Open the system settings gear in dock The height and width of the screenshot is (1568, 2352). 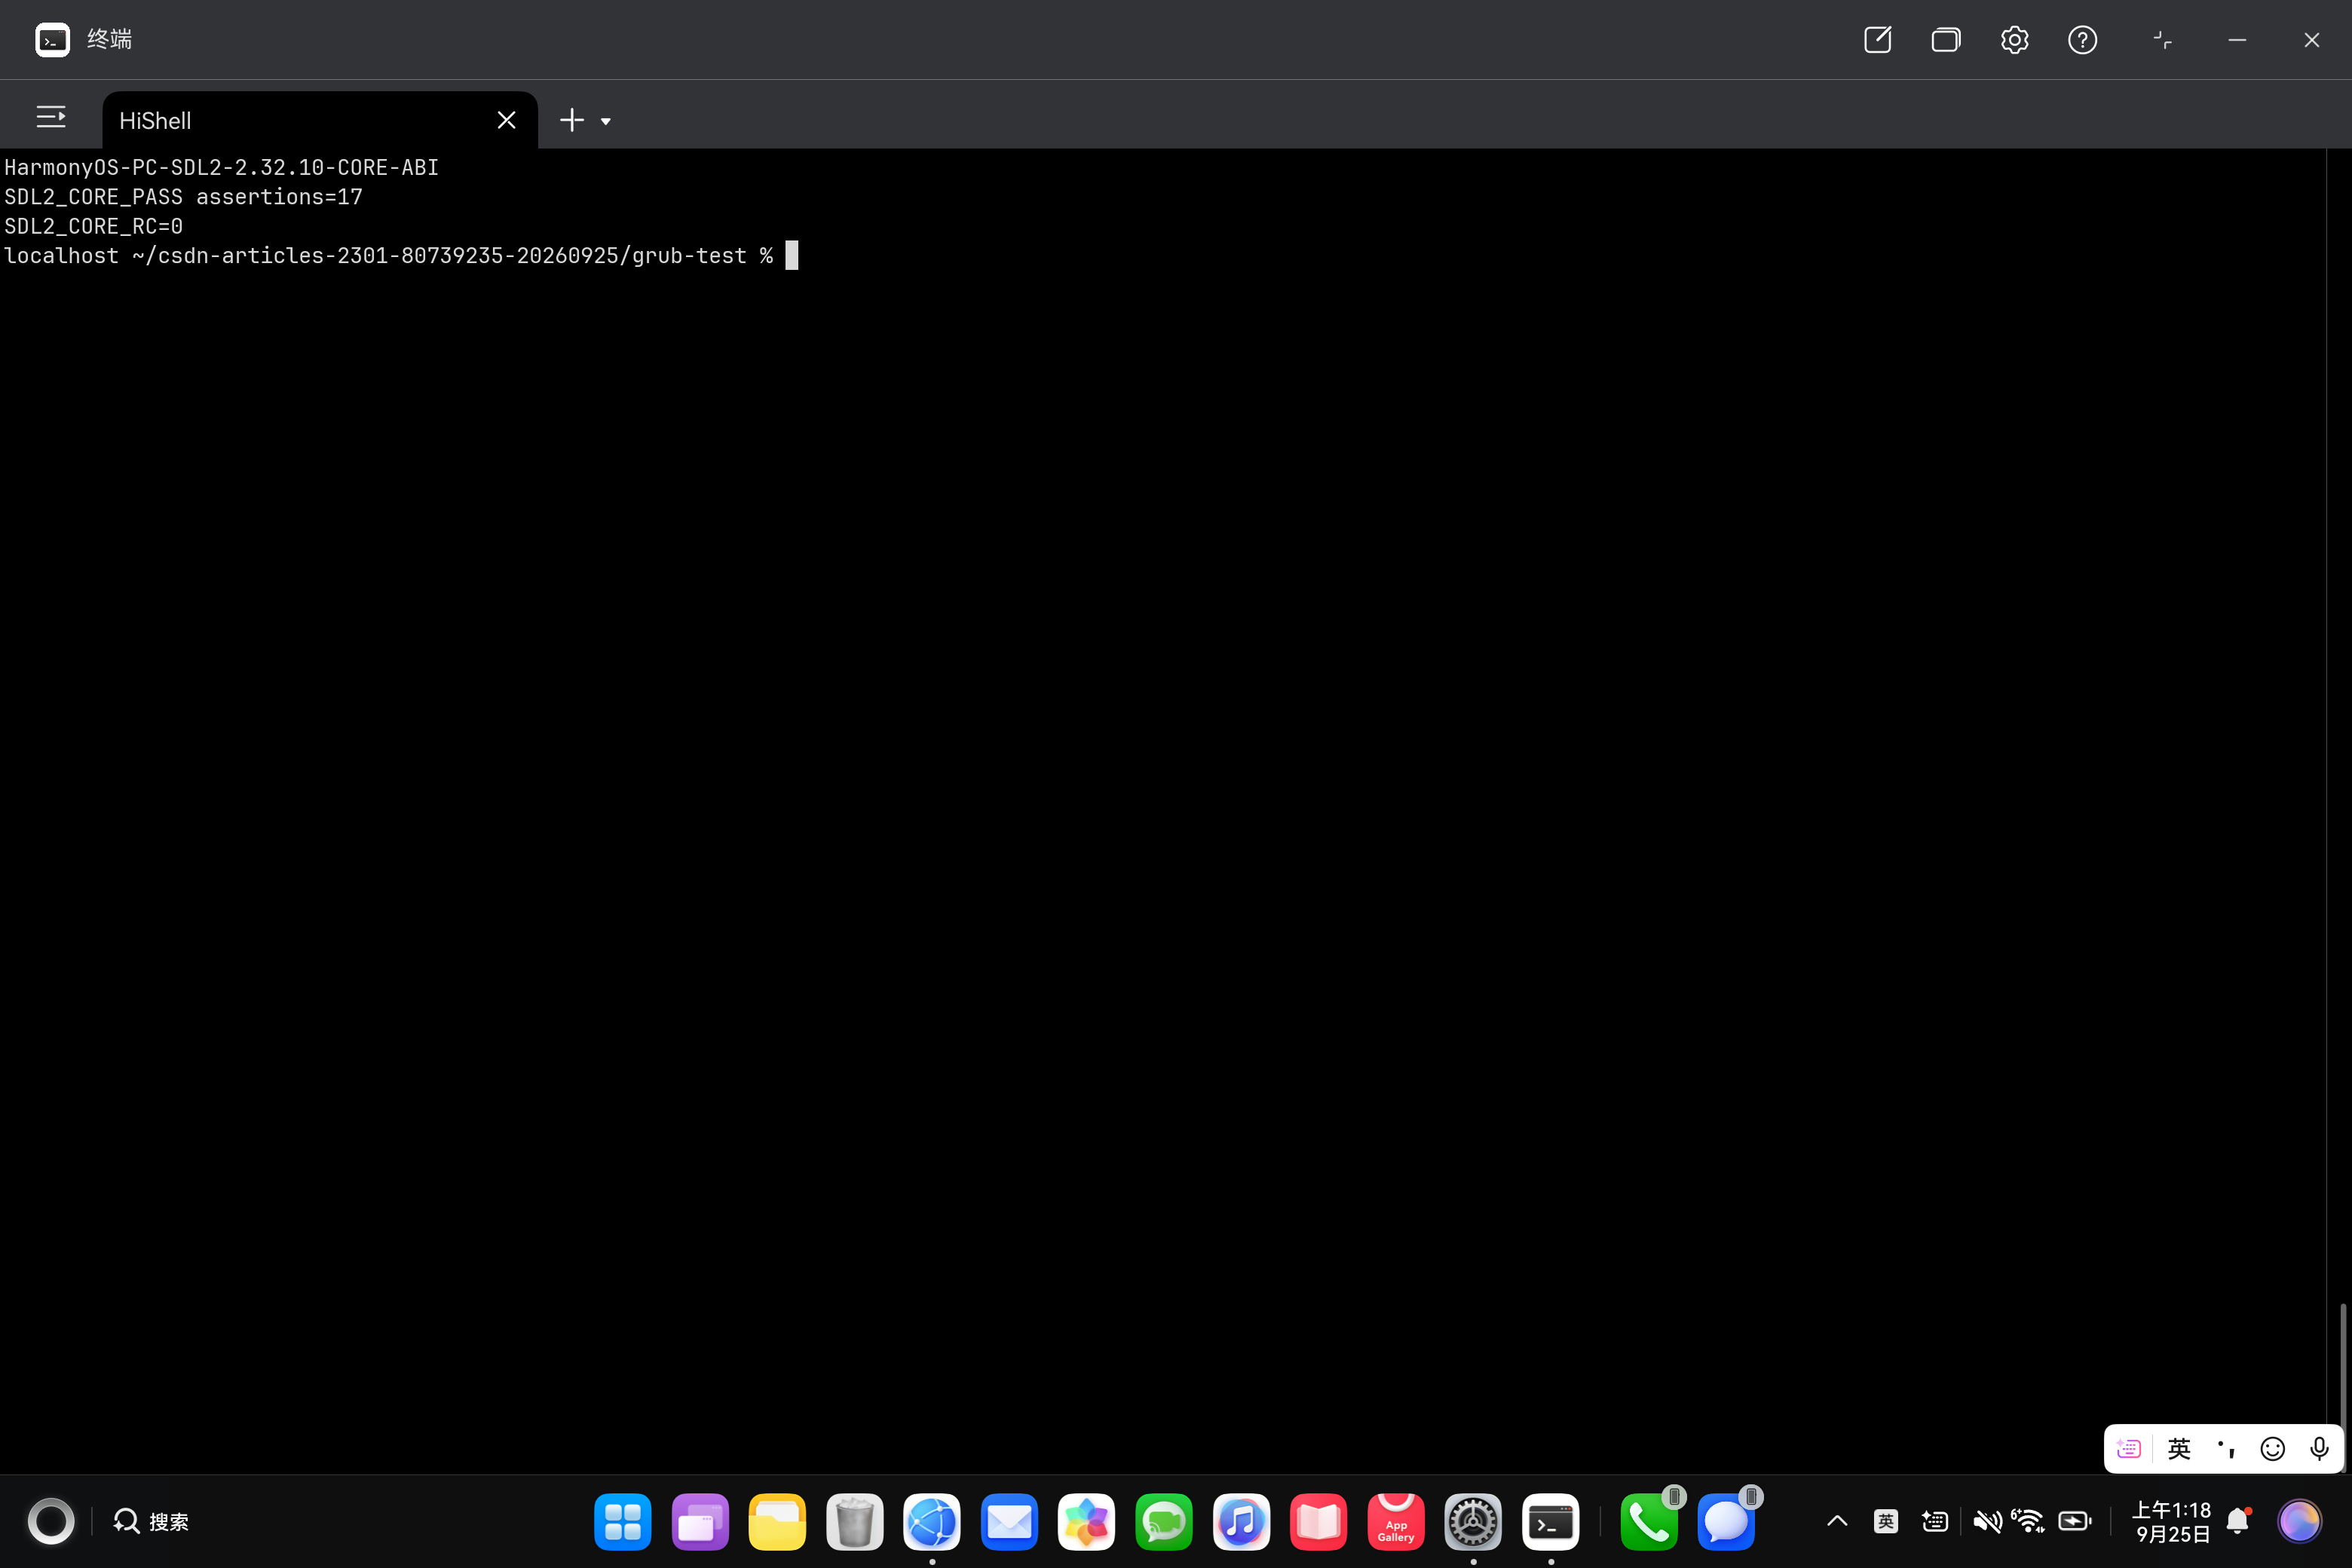pos(1473,1521)
